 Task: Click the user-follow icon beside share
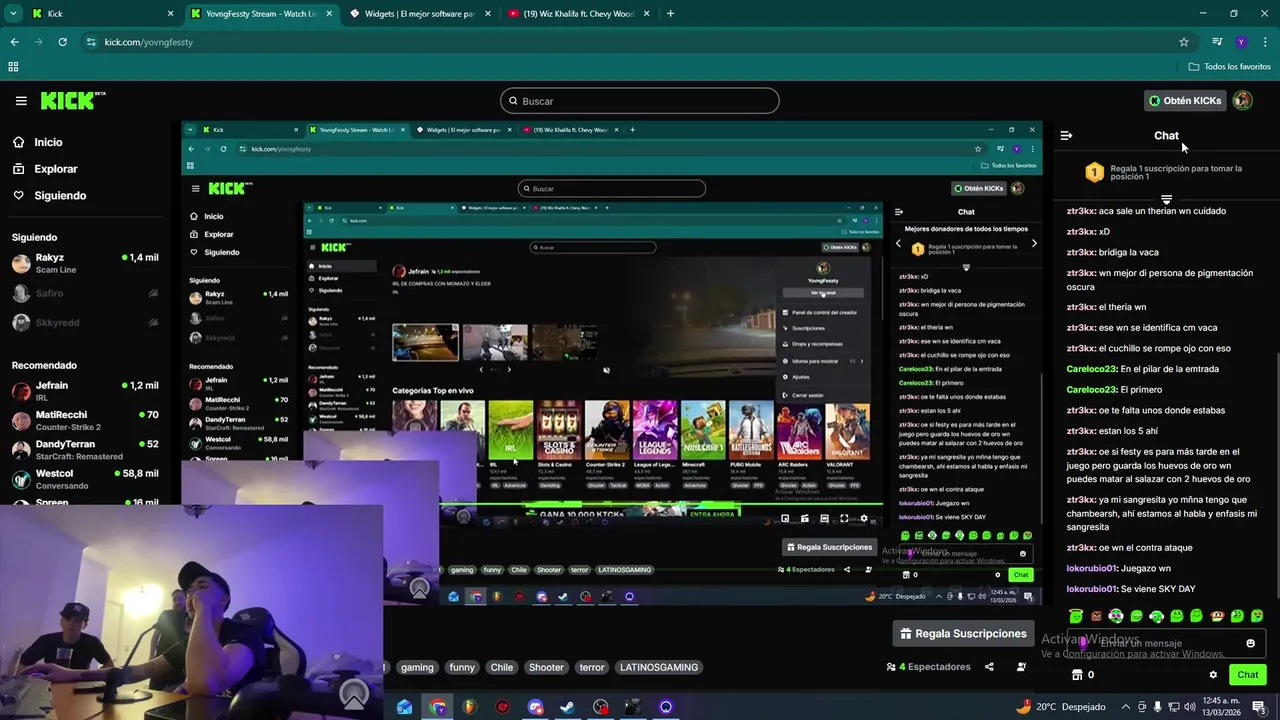coord(1021,667)
